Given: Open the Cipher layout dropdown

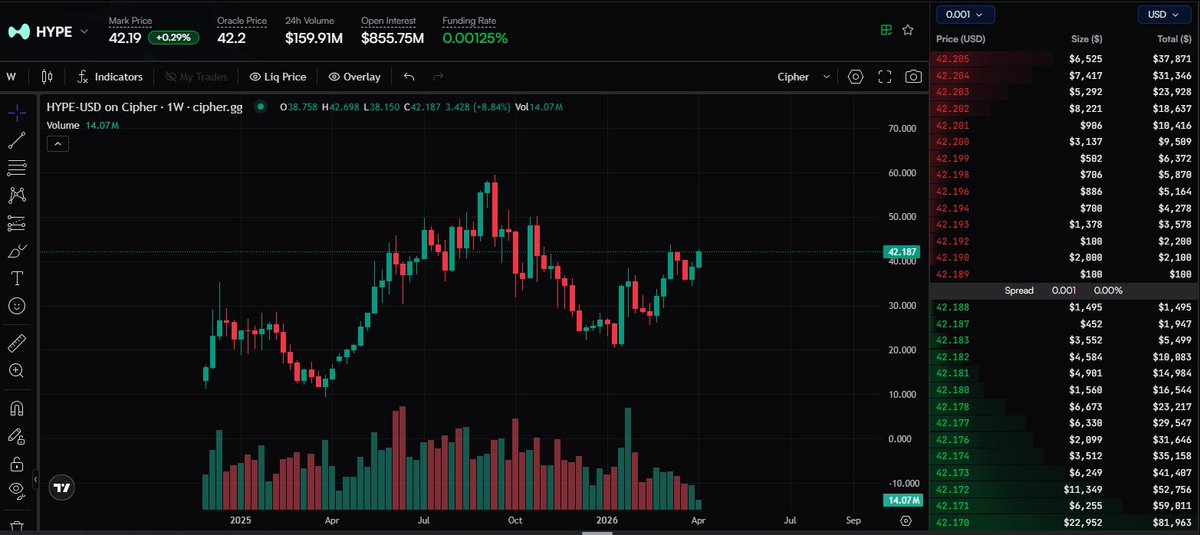Looking at the screenshot, I should 804,76.
